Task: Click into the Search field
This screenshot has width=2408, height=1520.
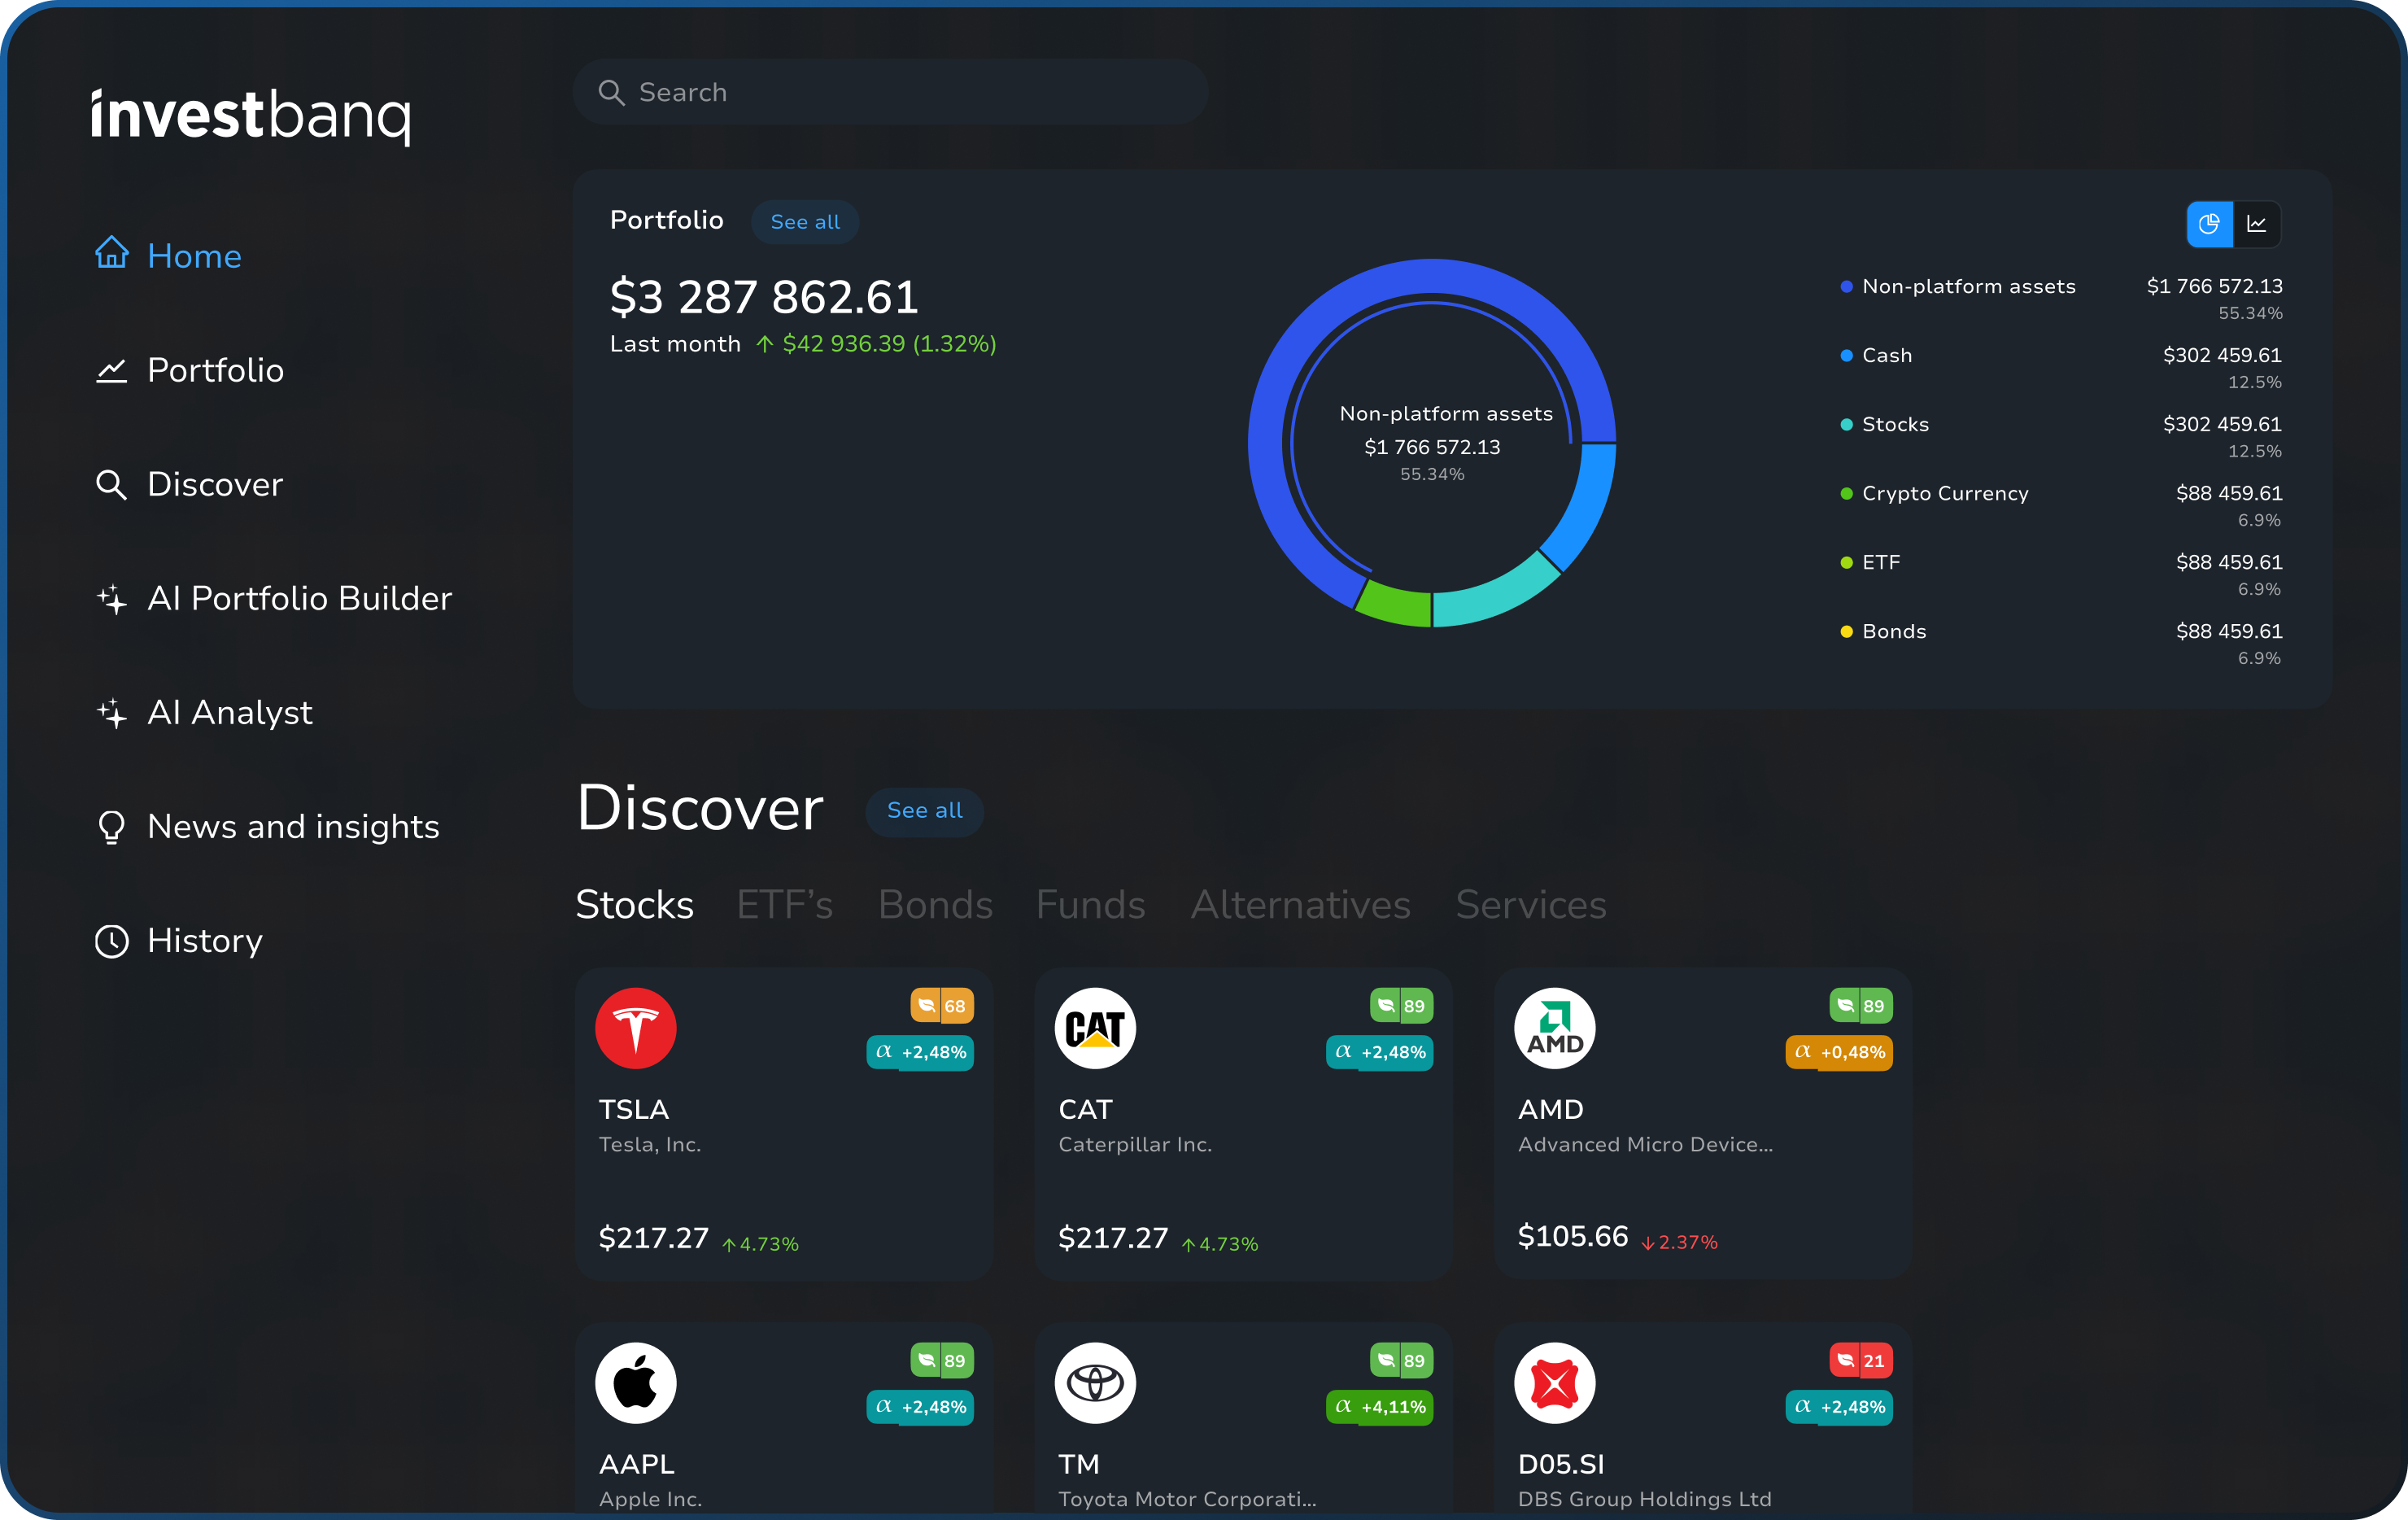Action: pos(890,92)
